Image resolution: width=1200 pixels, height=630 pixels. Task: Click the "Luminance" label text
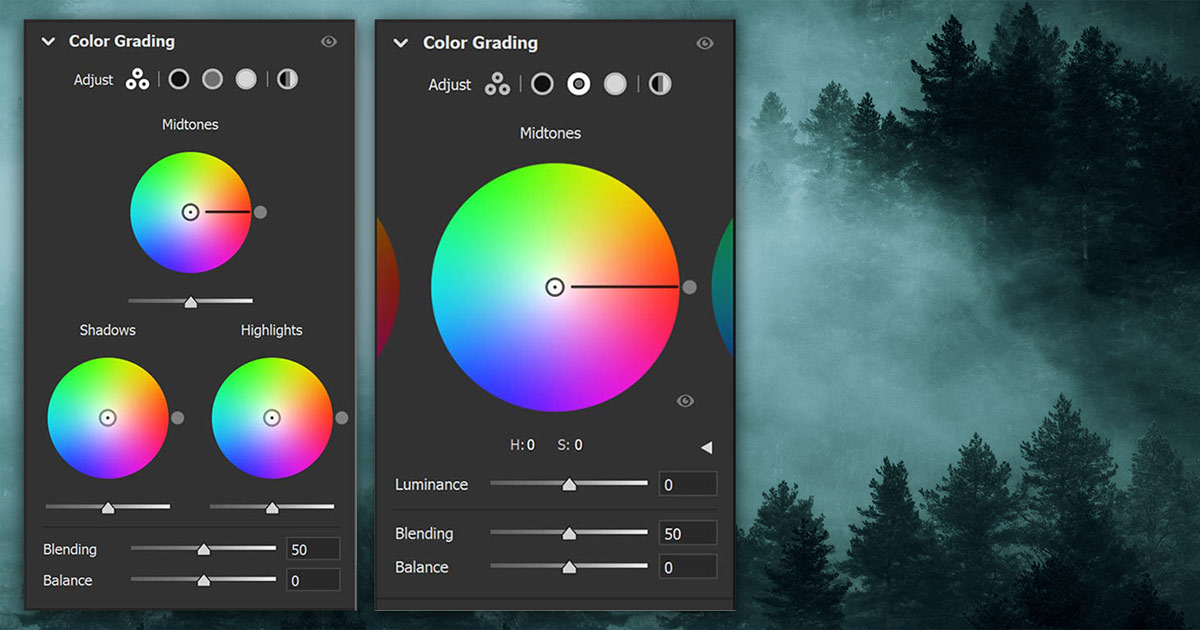tap(432, 484)
